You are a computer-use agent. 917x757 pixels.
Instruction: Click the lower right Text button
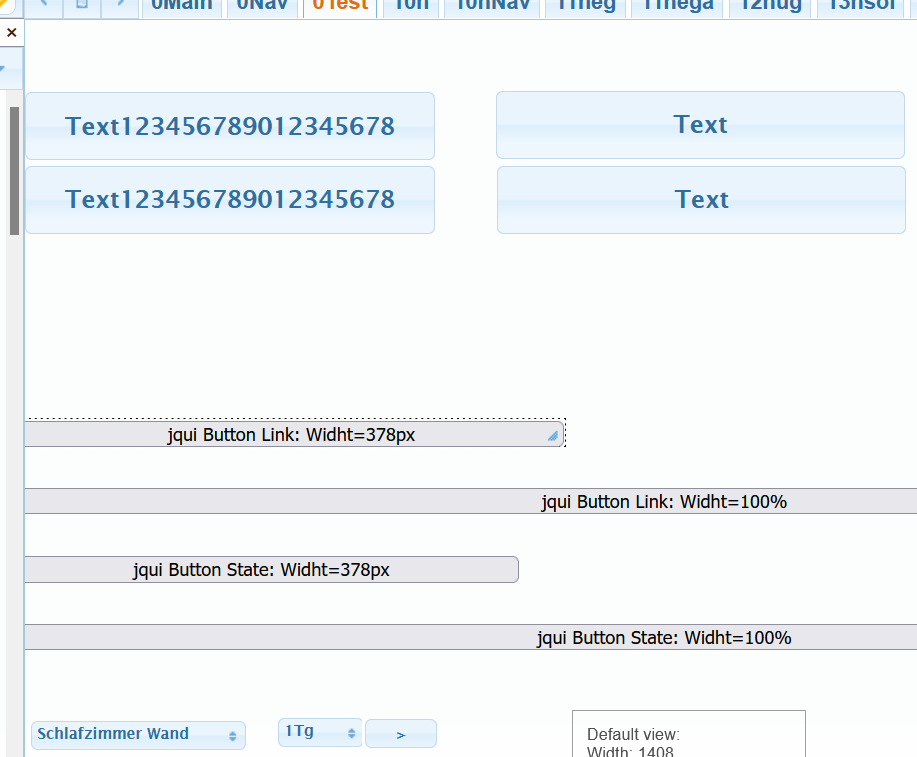point(701,200)
